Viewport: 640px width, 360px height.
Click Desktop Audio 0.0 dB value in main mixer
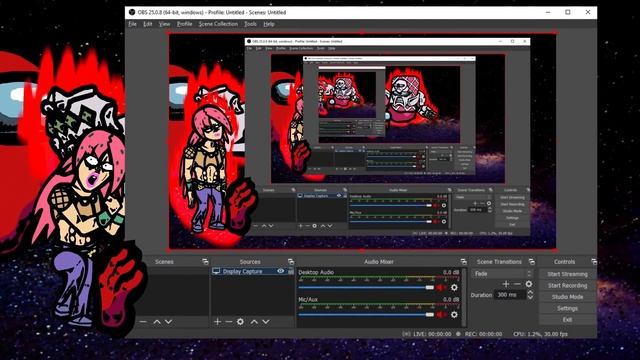click(451, 272)
